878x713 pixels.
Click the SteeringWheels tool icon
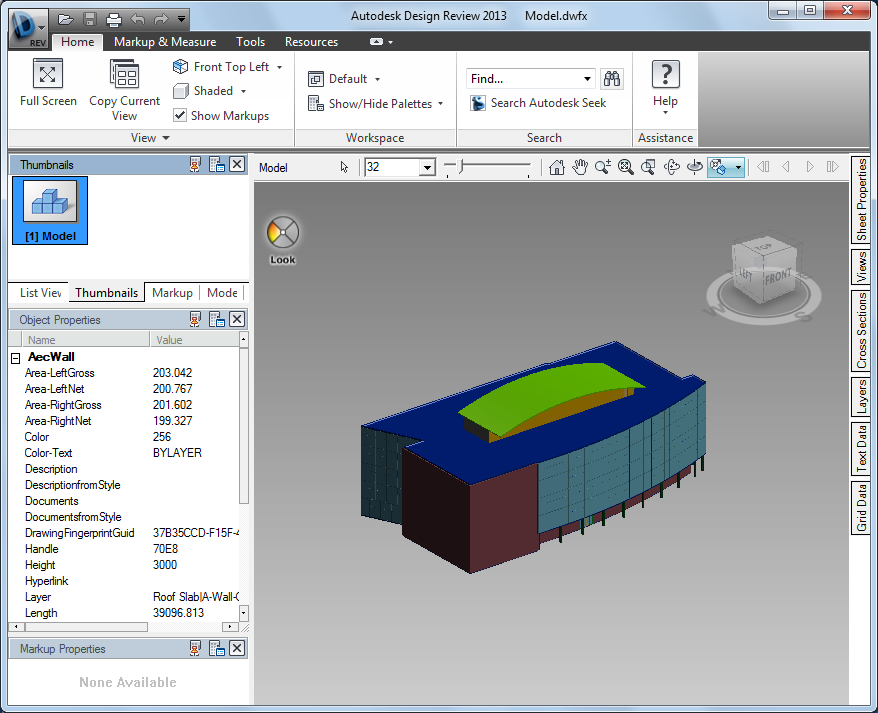pyautogui.click(x=718, y=167)
